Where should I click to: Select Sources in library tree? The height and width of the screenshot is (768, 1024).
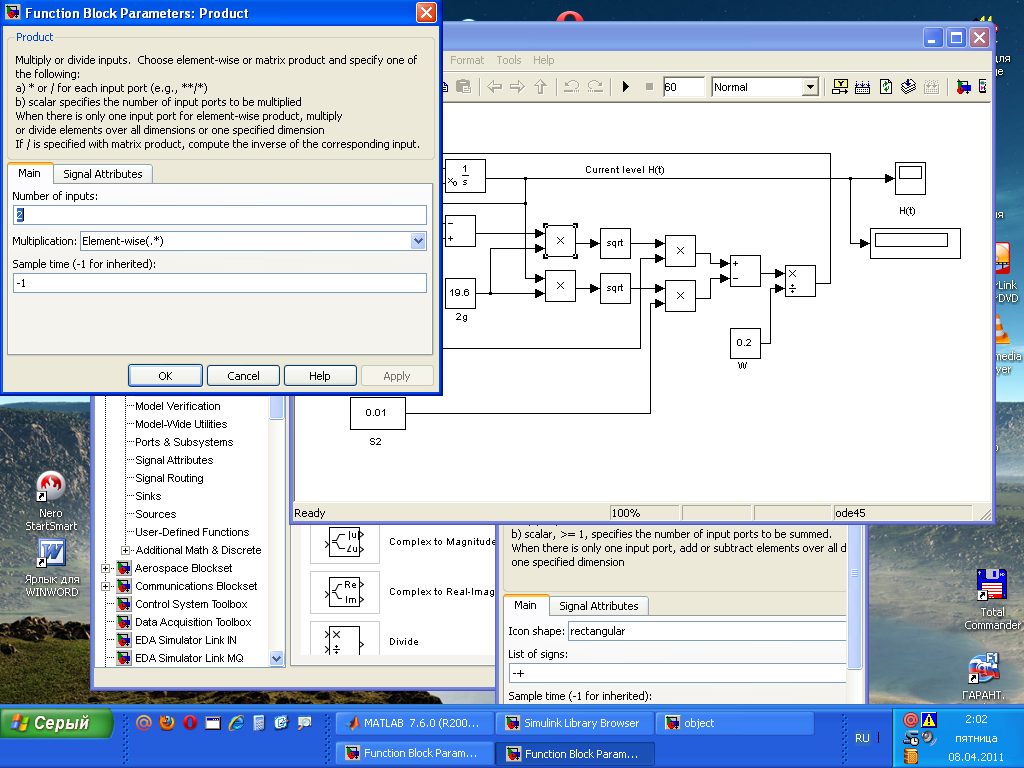point(155,514)
